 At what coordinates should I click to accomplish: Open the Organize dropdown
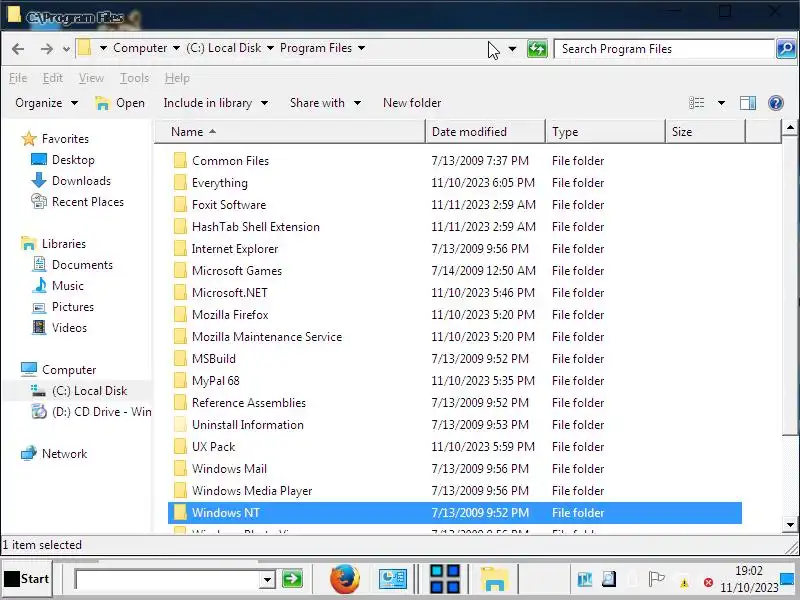[x=46, y=103]
